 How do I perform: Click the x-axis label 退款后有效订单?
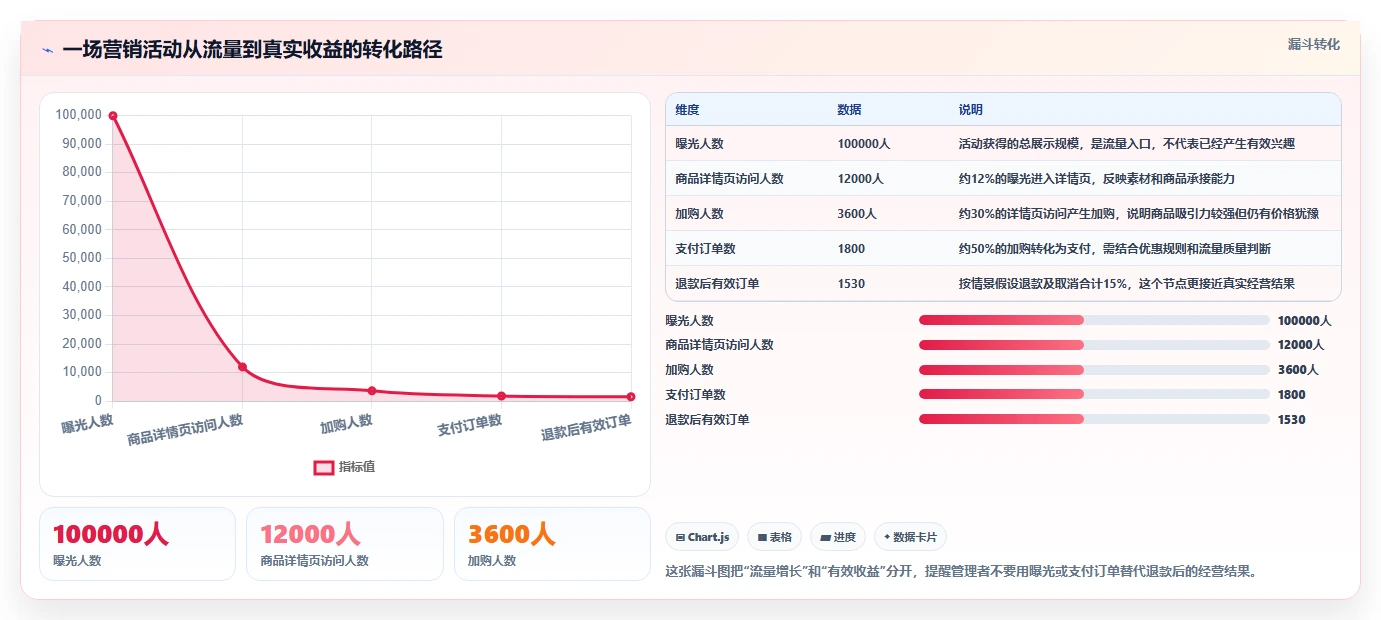(x=586, y=427)
